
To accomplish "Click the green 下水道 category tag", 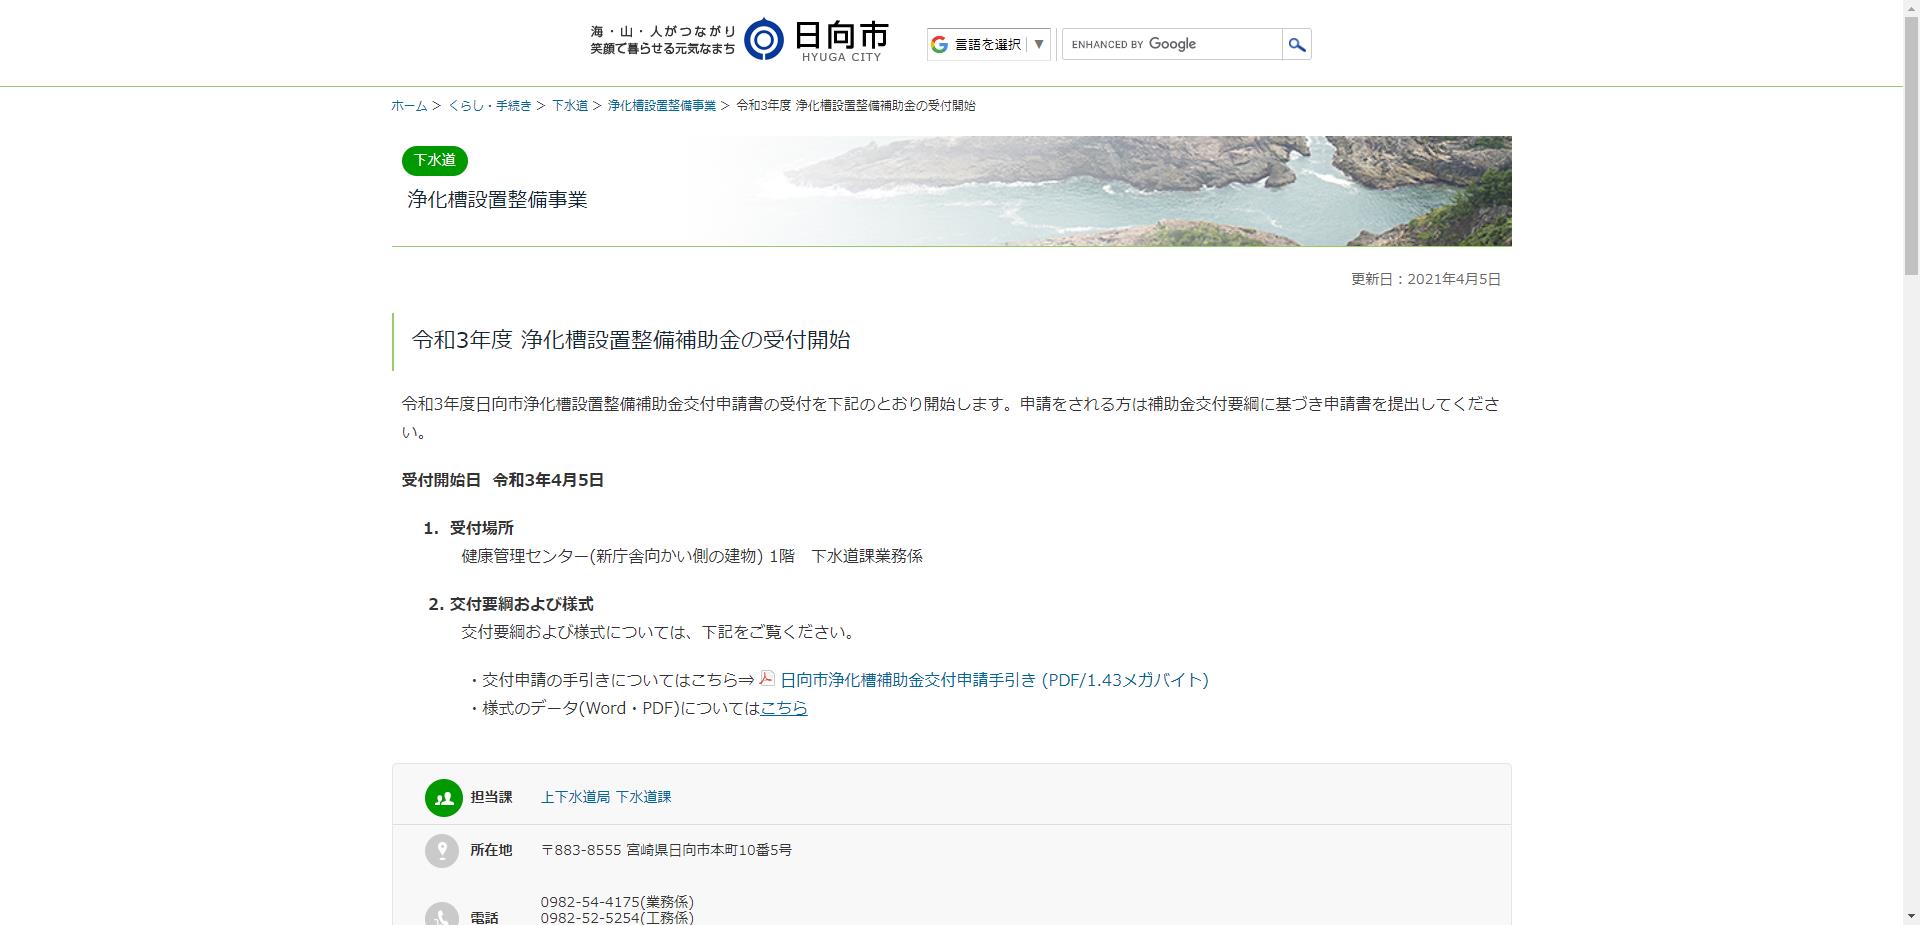I will tap(434, 160).
